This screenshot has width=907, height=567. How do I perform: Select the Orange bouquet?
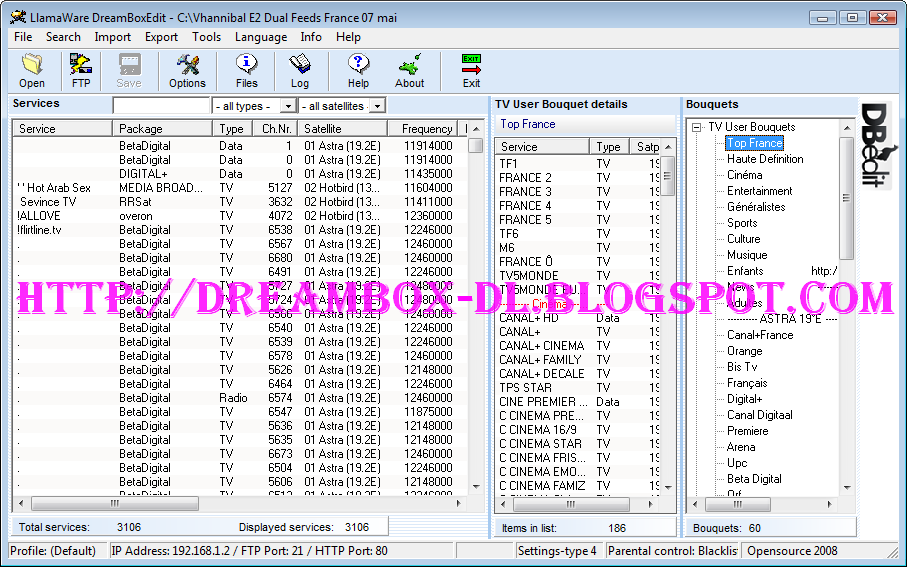(x=744, y=351)
